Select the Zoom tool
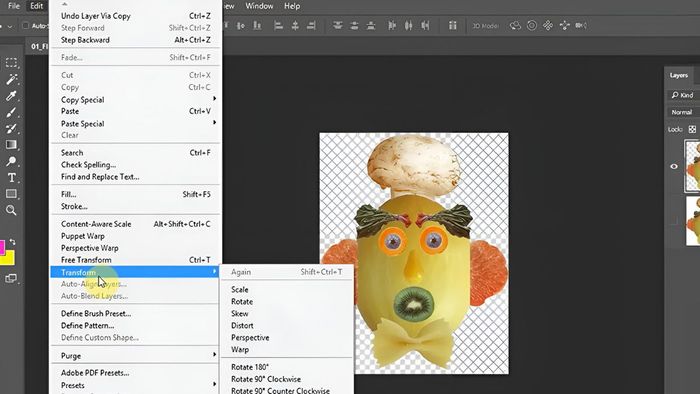 [11, 210]
